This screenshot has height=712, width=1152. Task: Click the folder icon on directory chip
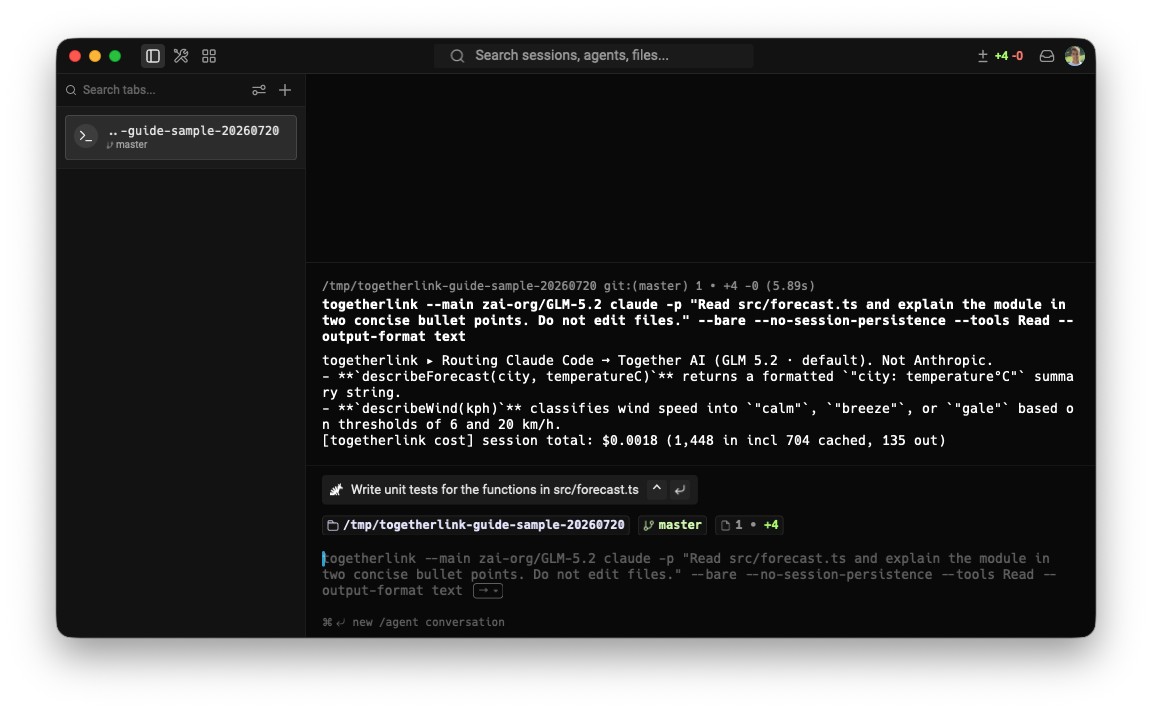point(333,525)
